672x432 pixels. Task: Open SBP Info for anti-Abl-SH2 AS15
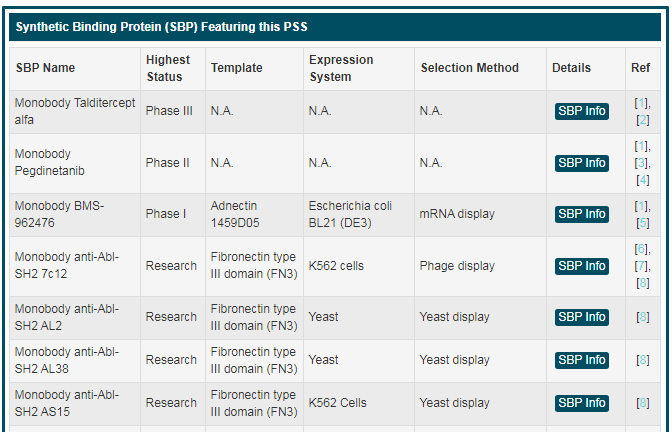click(581, 403)
